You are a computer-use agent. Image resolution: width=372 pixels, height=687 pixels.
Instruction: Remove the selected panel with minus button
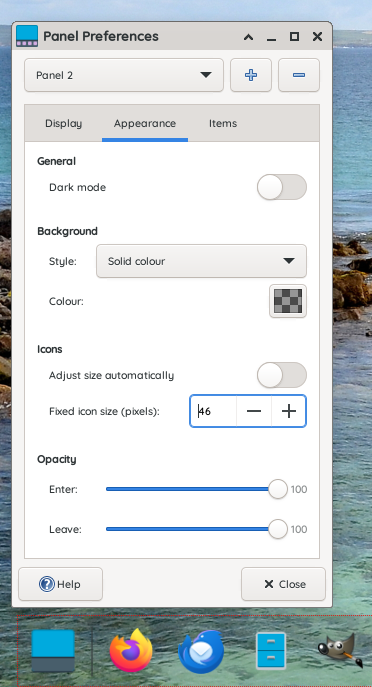(x=299, y=75)
